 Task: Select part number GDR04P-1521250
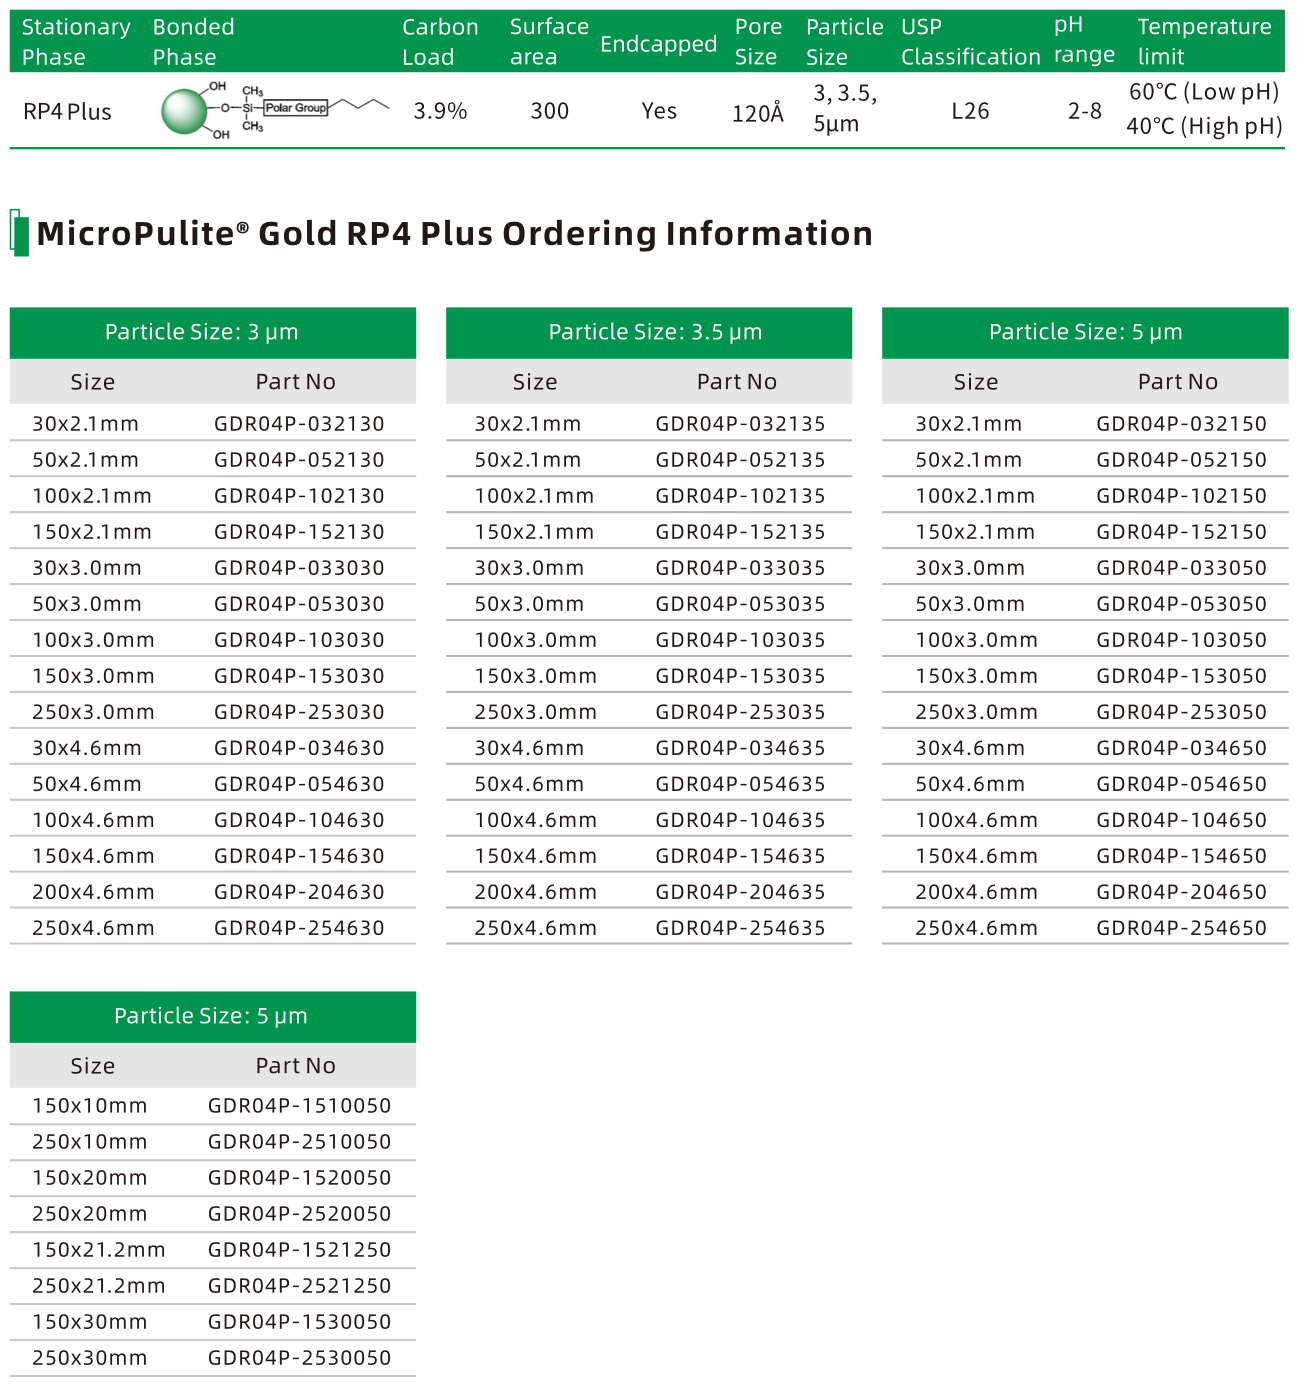point(300,1250)
